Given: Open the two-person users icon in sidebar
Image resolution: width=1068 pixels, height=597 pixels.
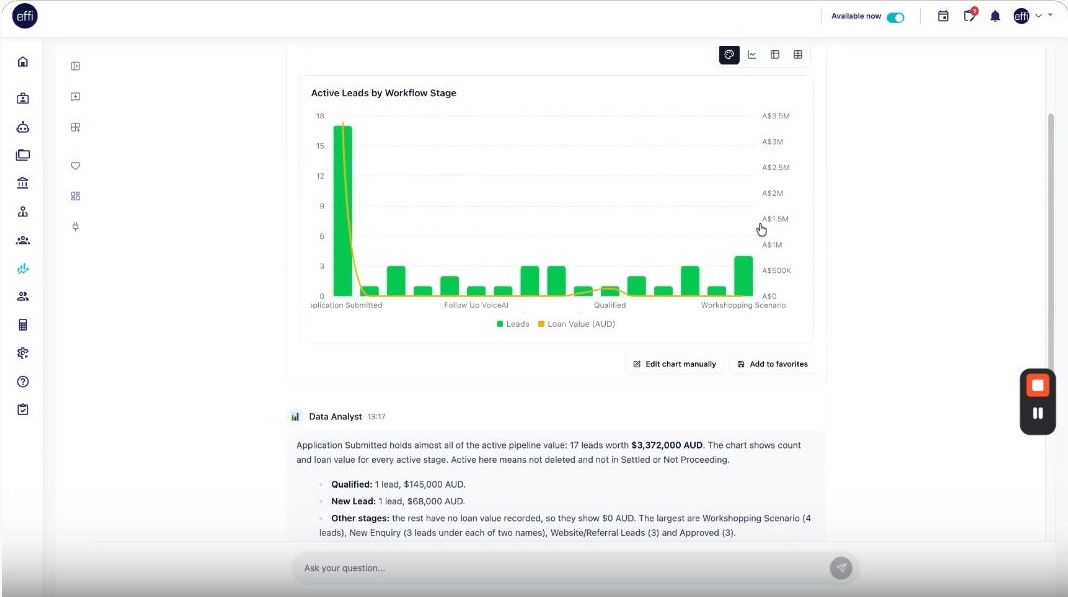Looking at the screenshot, I should pyautogui.click(x=22, y=296).
